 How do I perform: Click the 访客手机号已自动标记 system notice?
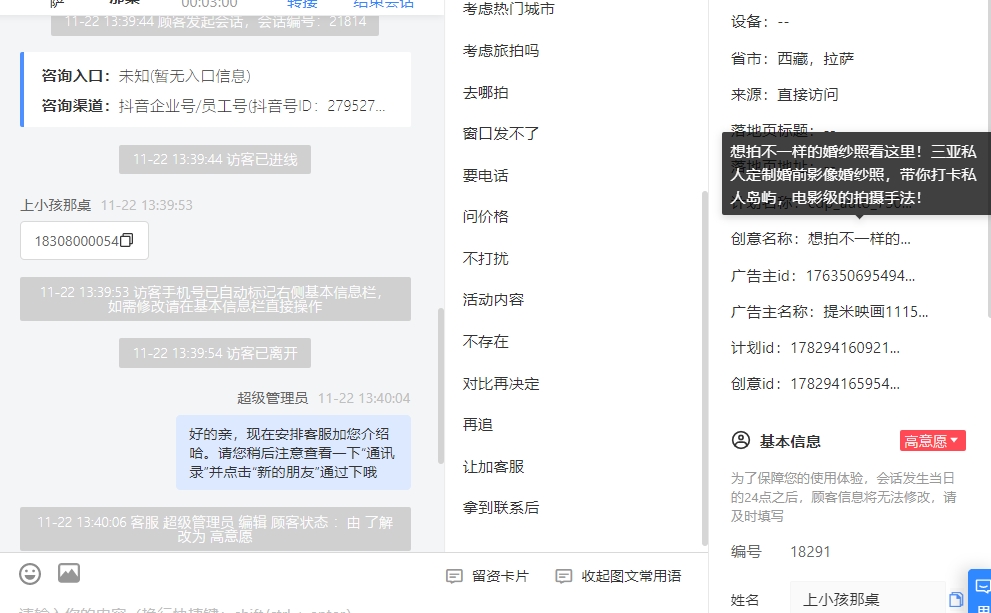pyautogui.click(x=215, y=299)
